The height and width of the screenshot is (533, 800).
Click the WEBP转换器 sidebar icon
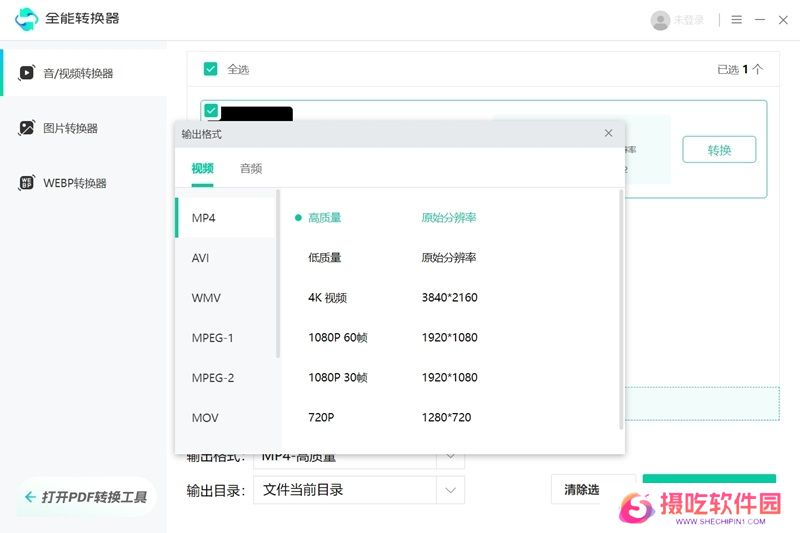point(27,183)
